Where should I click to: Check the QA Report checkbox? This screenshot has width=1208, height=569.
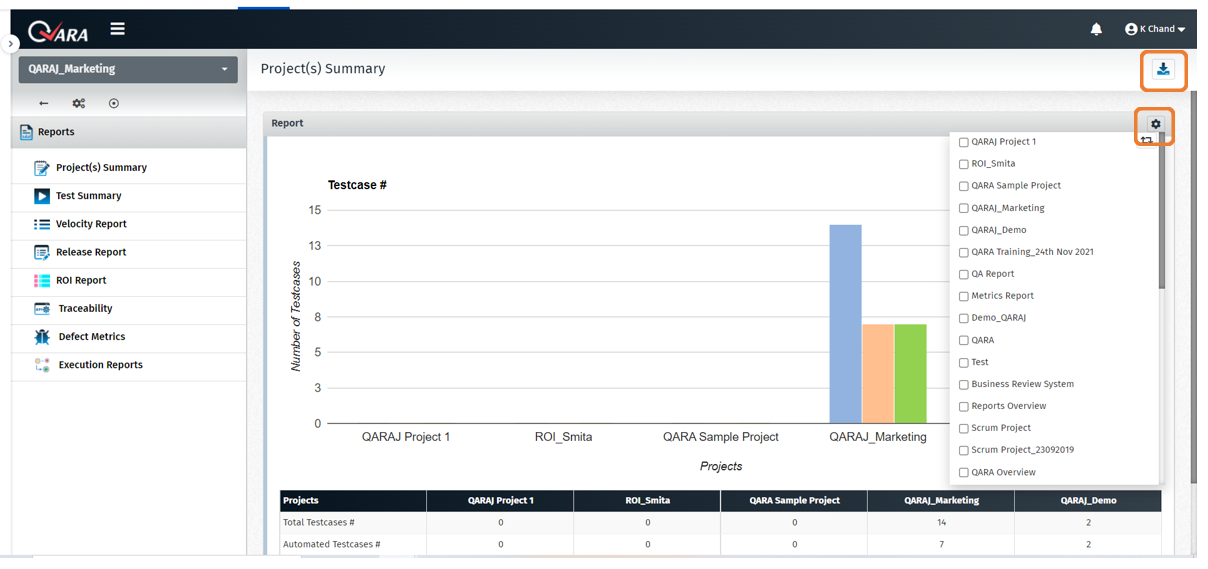pyautogui.click(x=963, y=274)
